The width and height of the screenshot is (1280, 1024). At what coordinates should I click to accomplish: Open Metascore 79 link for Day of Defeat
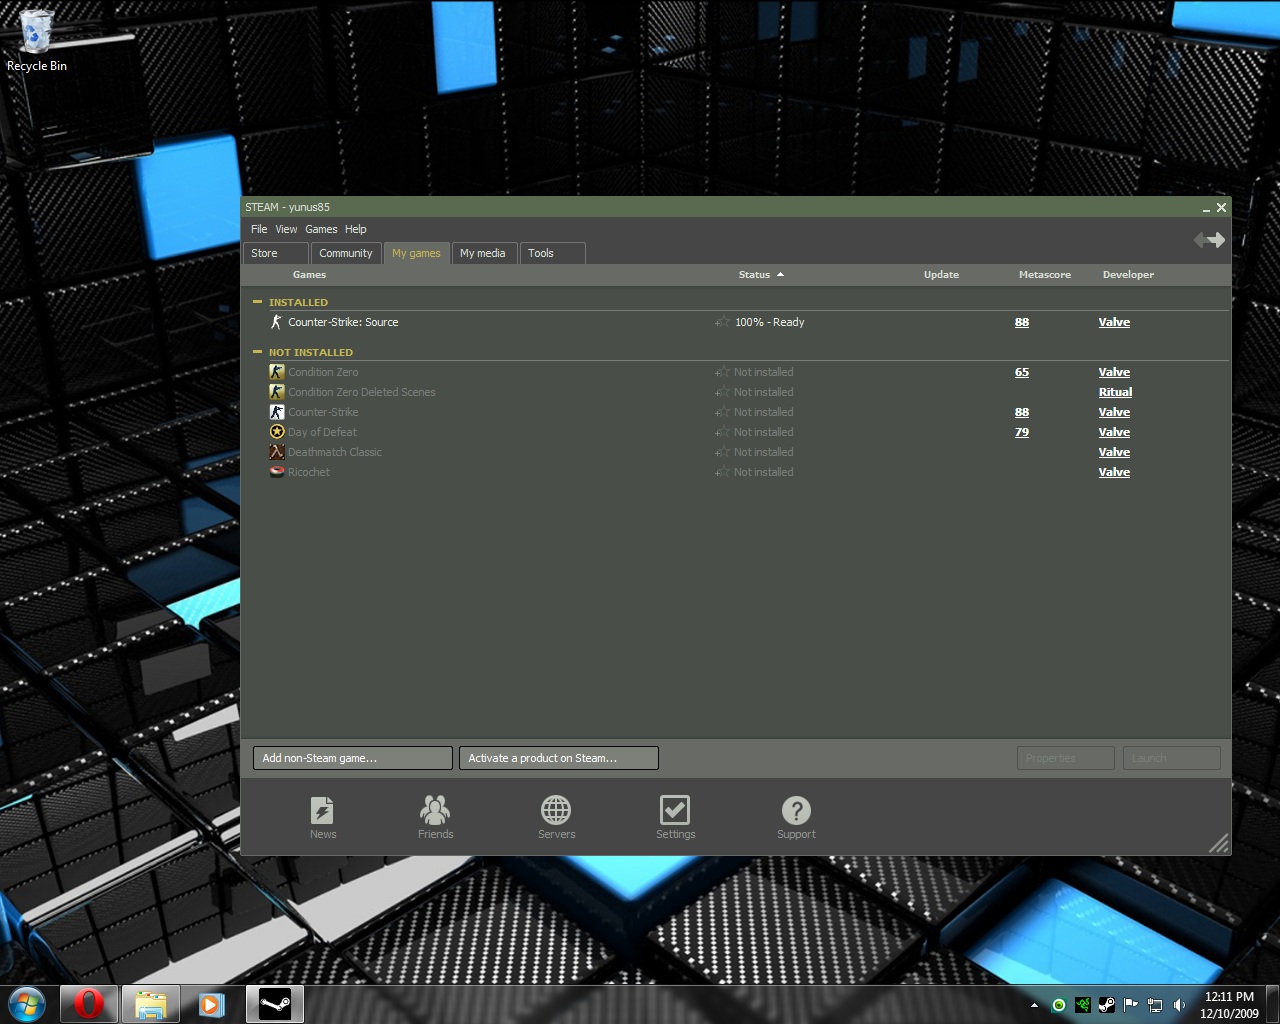(1022, 432)
